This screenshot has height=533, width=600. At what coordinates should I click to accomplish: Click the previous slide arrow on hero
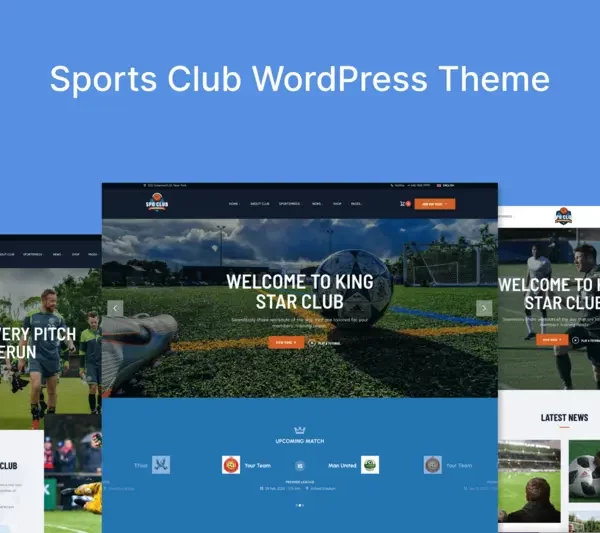point(115,308)
